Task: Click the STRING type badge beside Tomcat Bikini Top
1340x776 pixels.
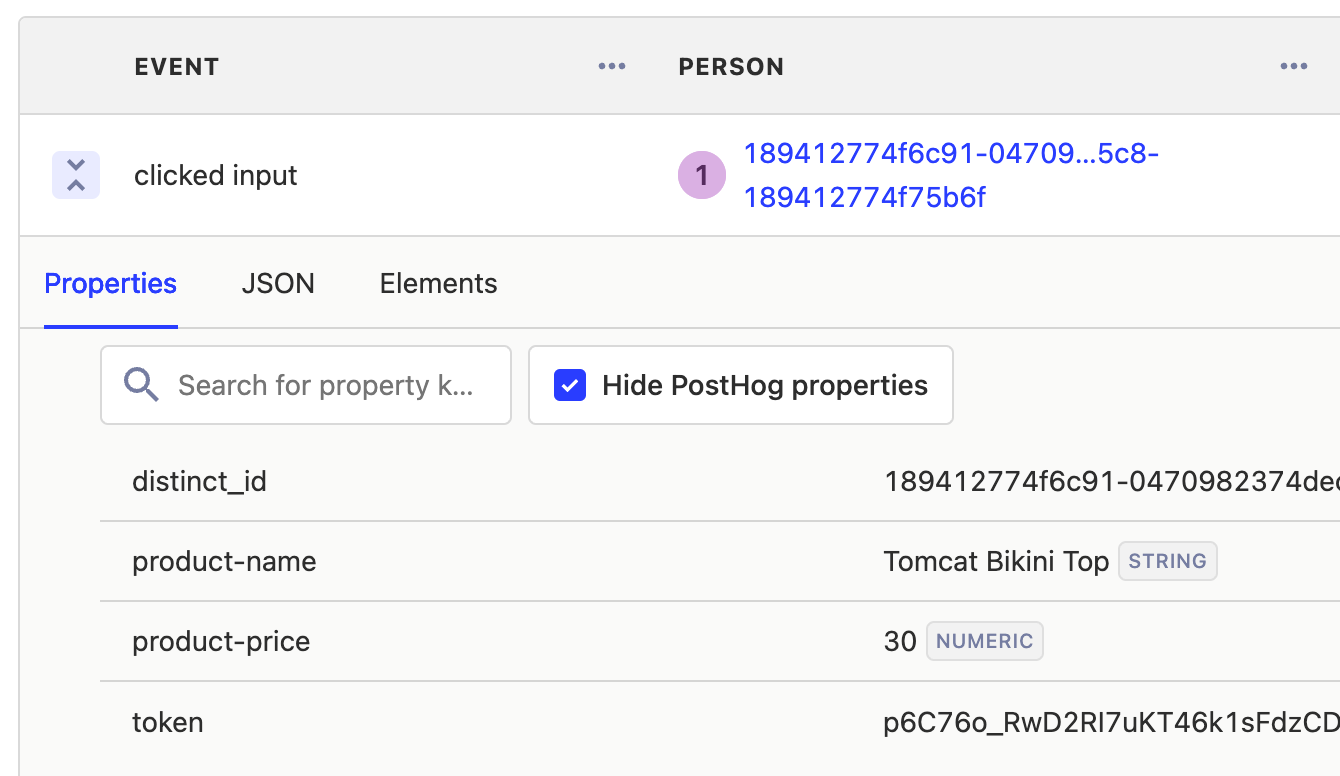Action: click(x=1167, y=561)
